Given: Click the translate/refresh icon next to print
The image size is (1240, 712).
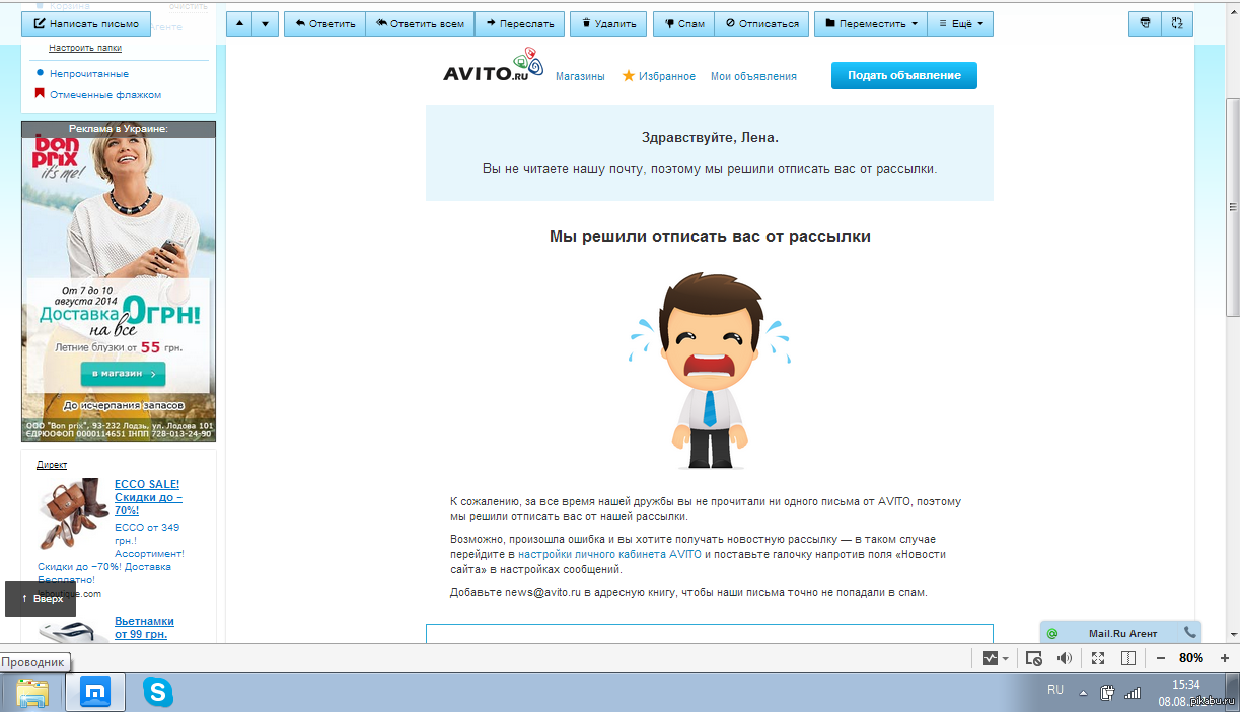Looking at the screenshot, I should pos(1177,24).
